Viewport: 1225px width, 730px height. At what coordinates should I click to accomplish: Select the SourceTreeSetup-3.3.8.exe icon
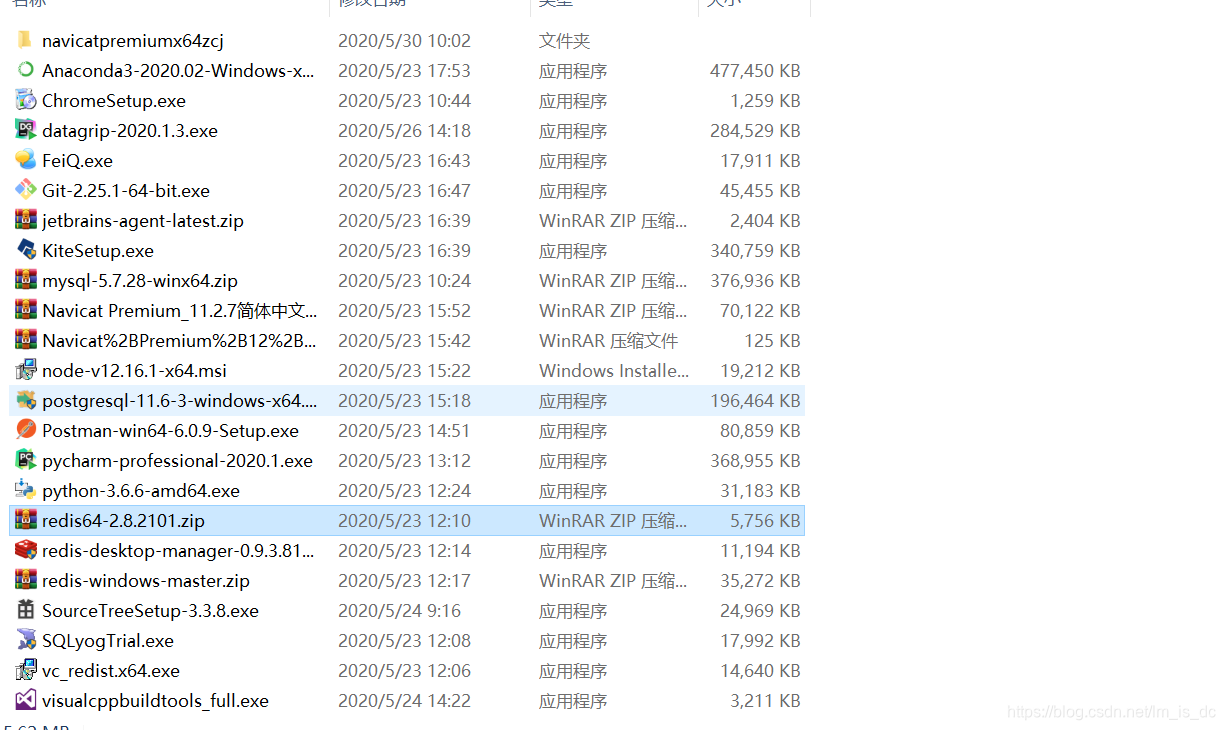click(26, 610)
